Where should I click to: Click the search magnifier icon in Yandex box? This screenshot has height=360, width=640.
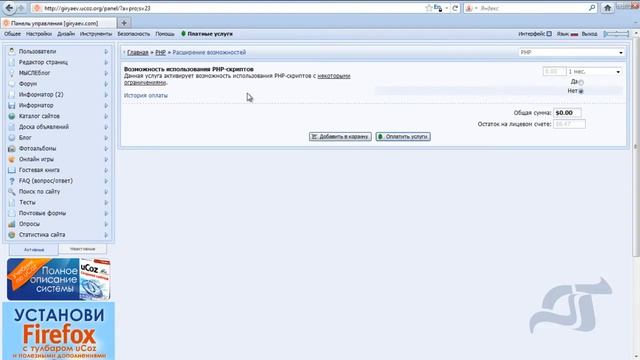(592, 8)
